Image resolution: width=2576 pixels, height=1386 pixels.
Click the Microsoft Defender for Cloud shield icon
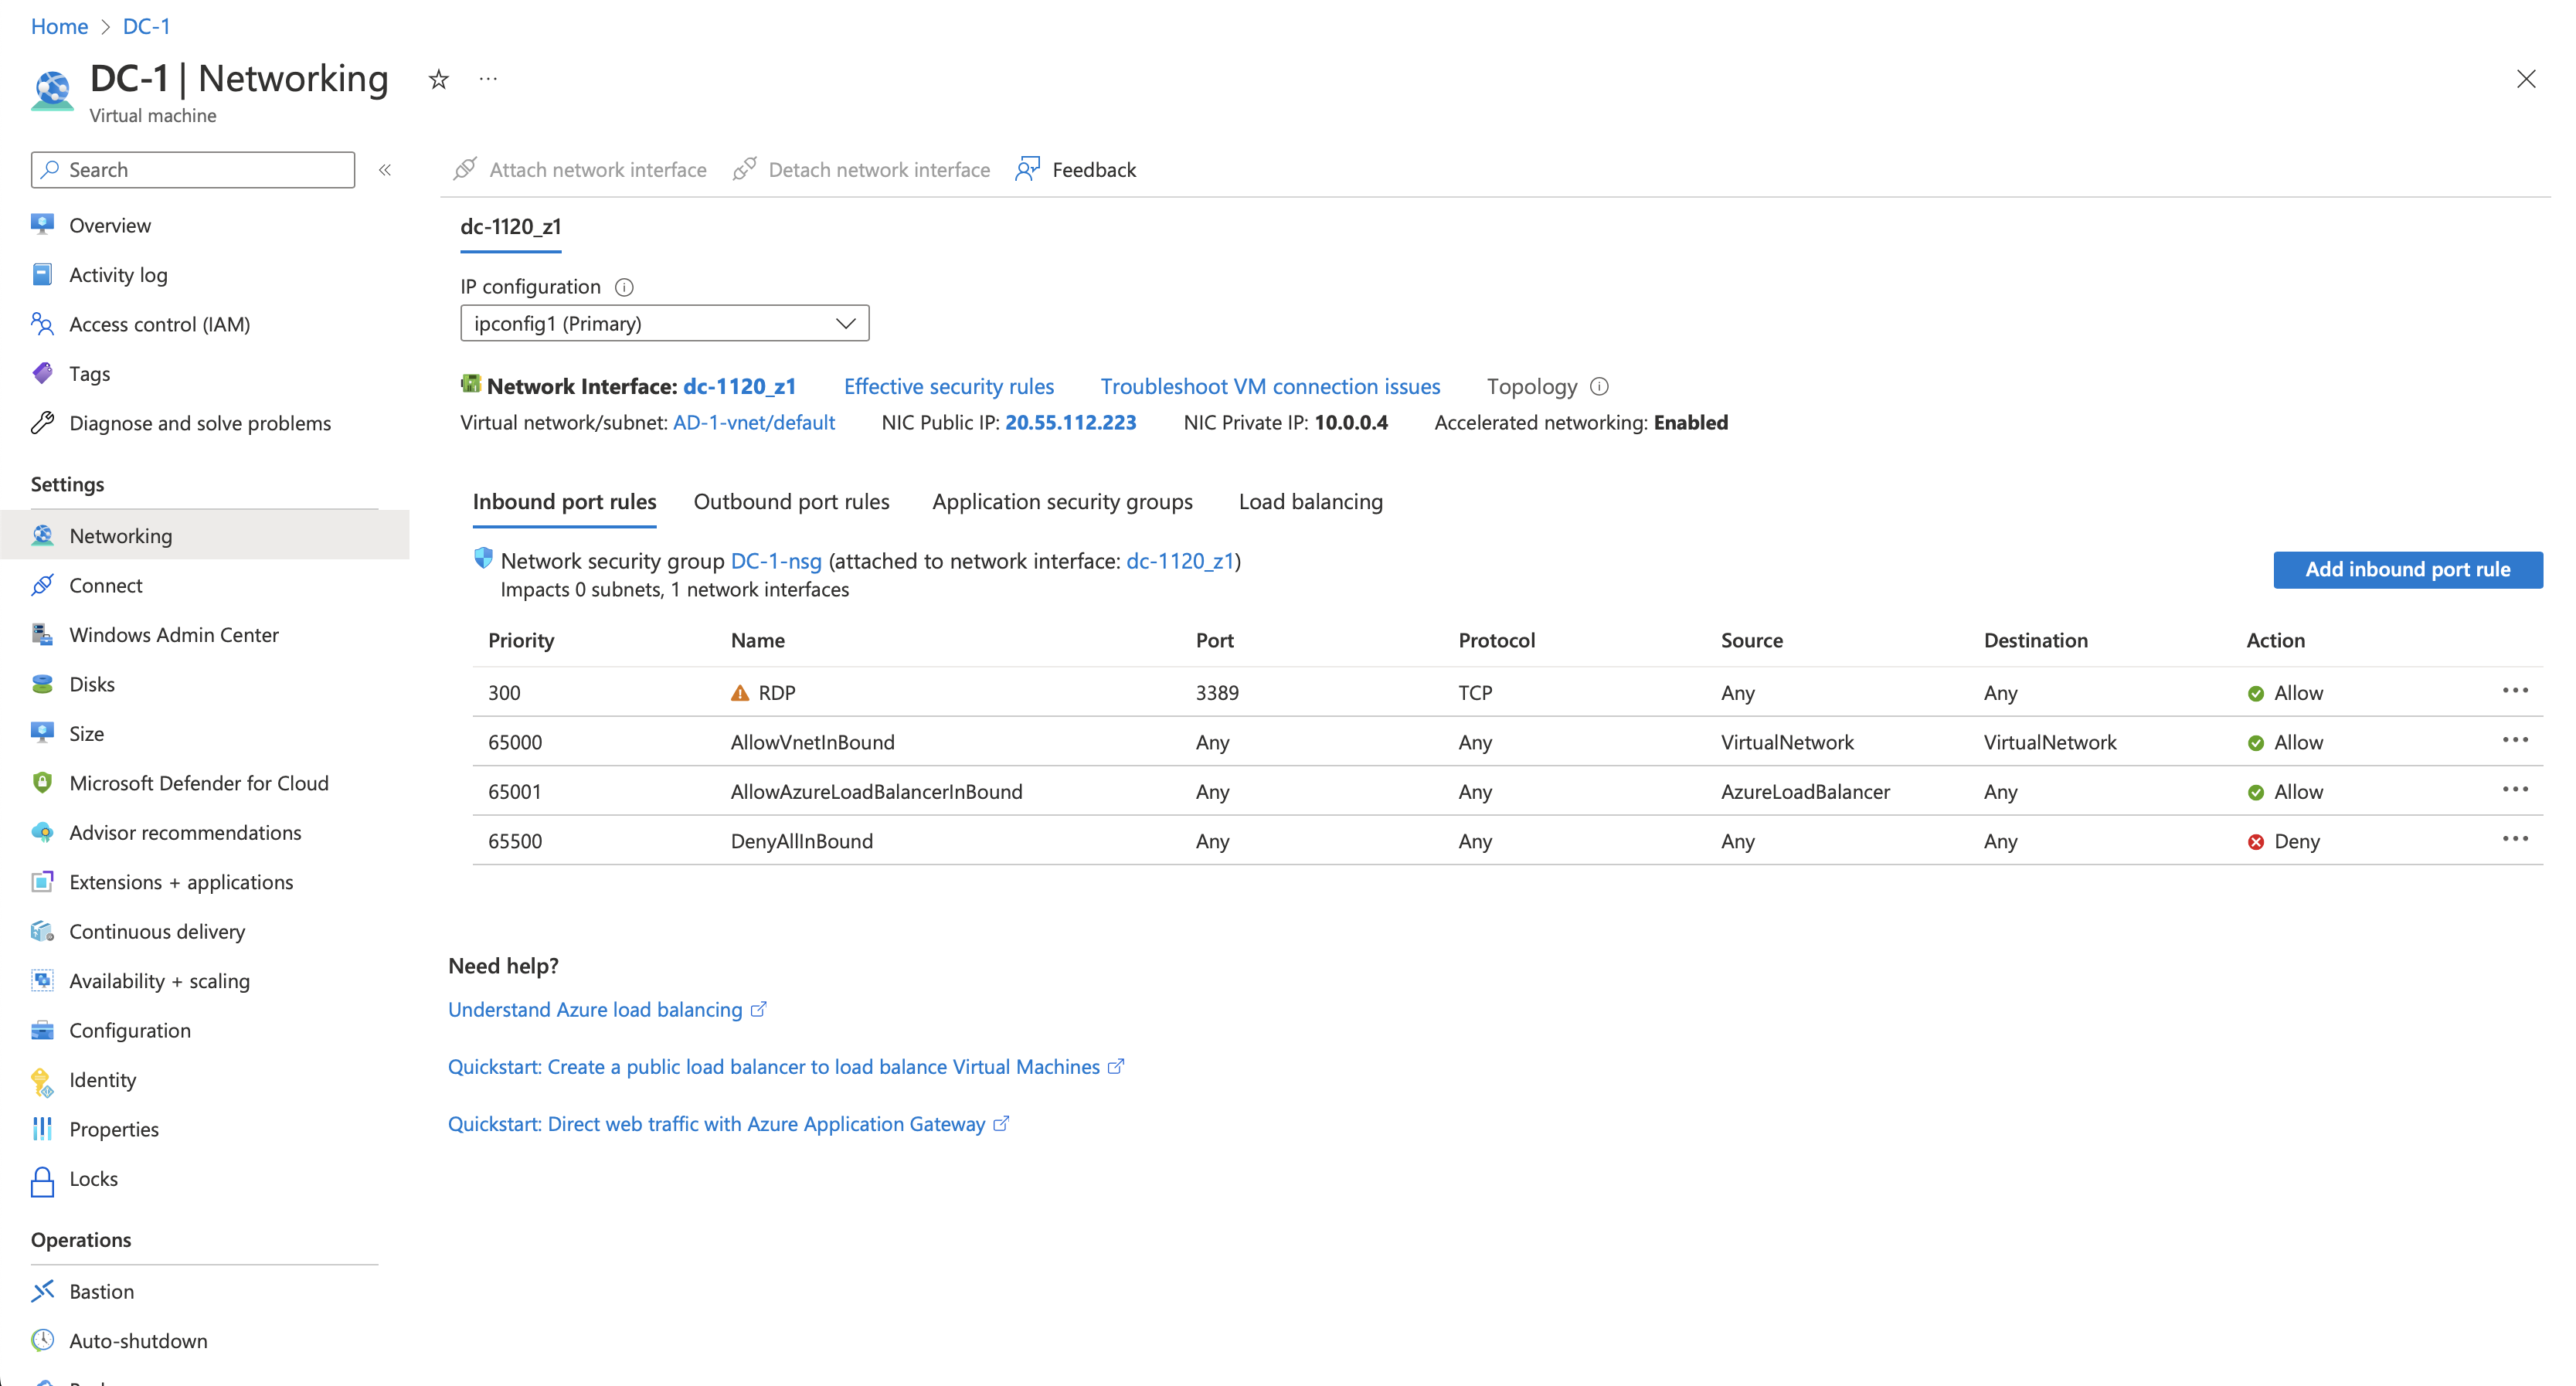click(42, 782)
